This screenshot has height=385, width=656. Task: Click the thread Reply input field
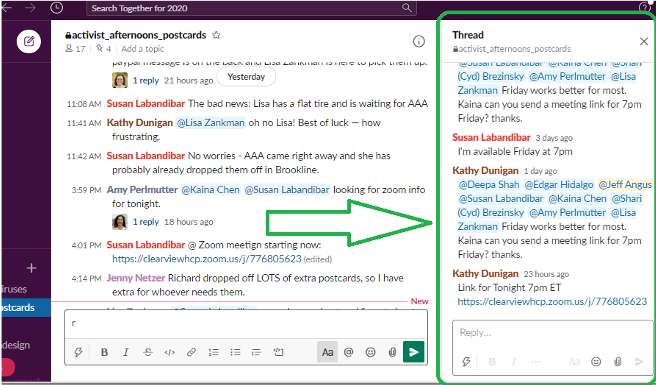[x=552, y=333]
